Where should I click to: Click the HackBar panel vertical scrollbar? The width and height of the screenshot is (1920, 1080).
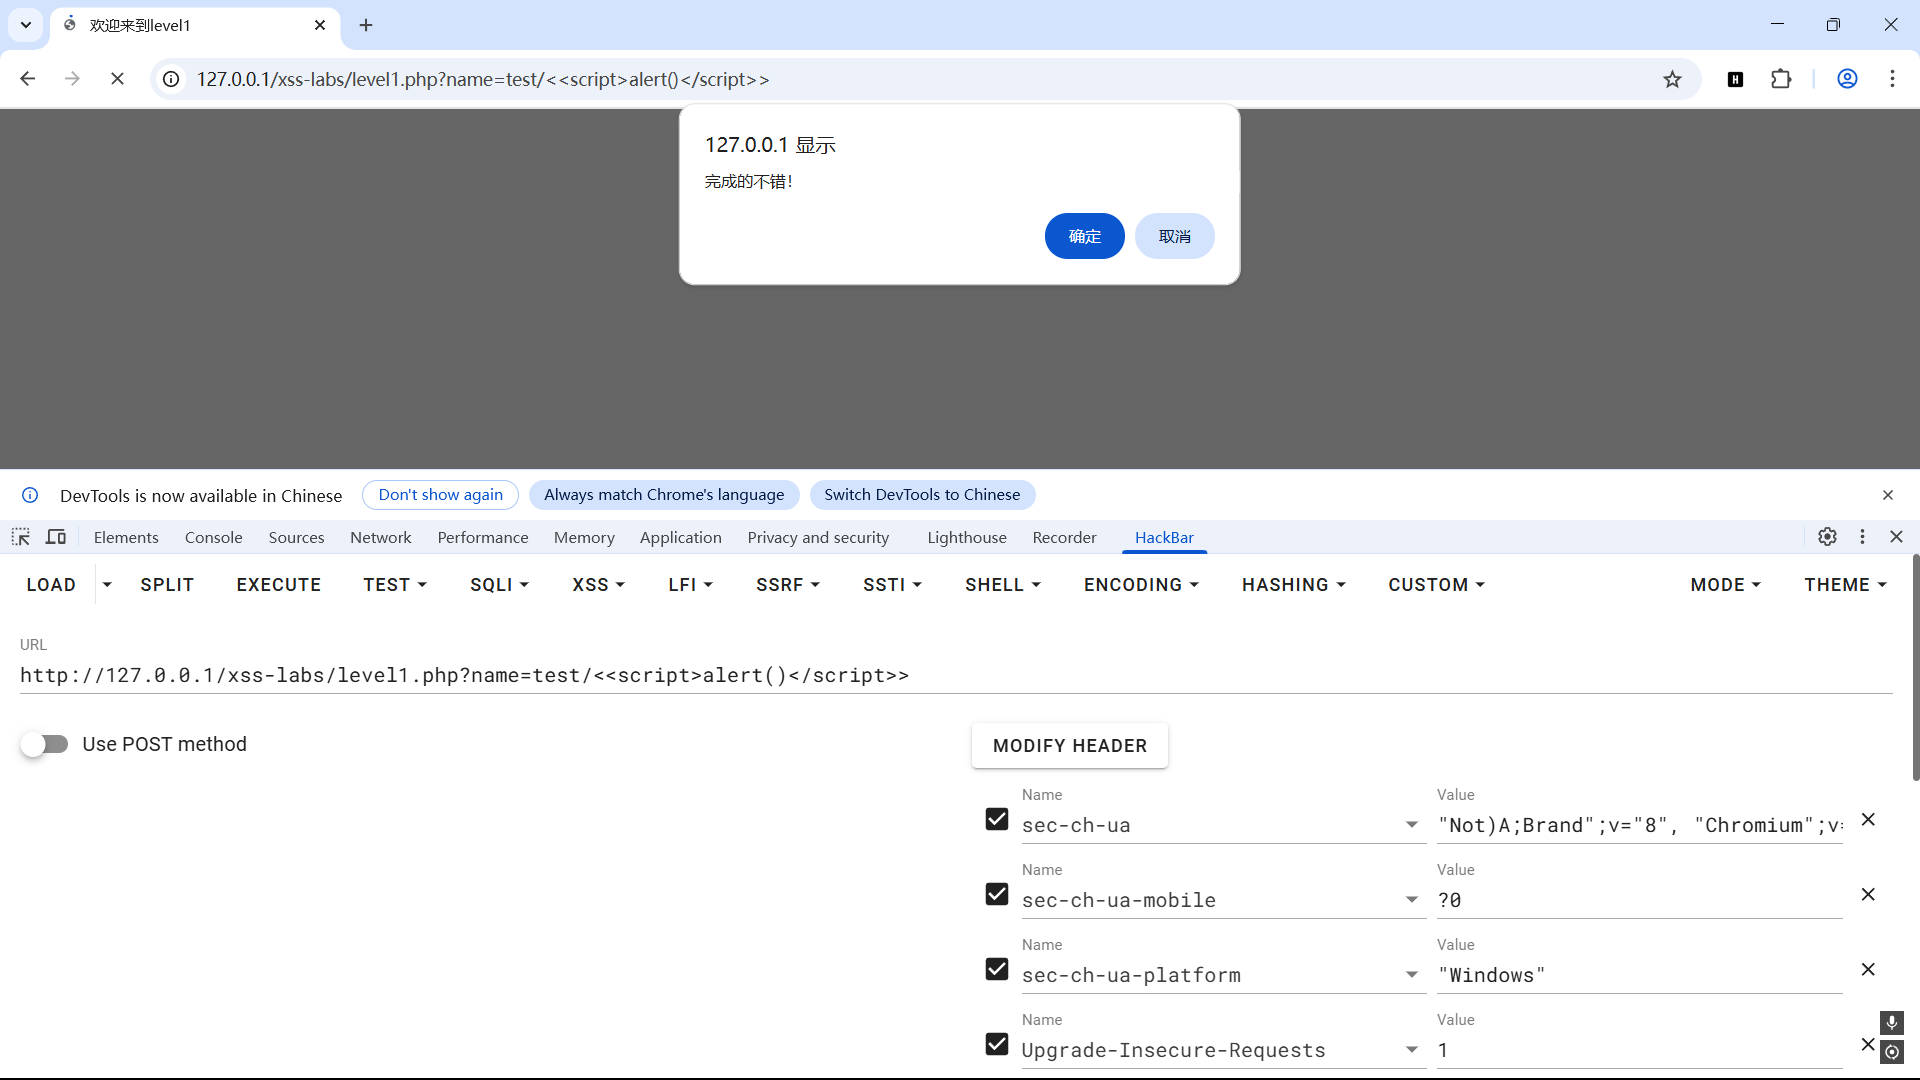coord(1915,668)
